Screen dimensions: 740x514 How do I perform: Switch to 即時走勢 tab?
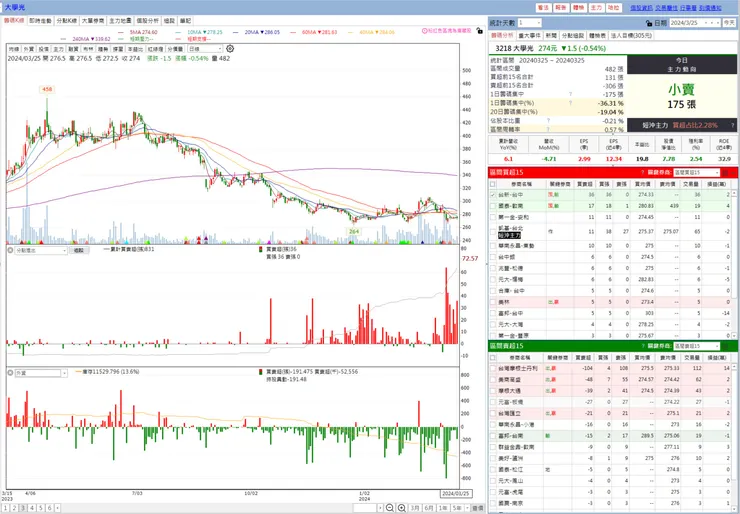click(40, 21)
